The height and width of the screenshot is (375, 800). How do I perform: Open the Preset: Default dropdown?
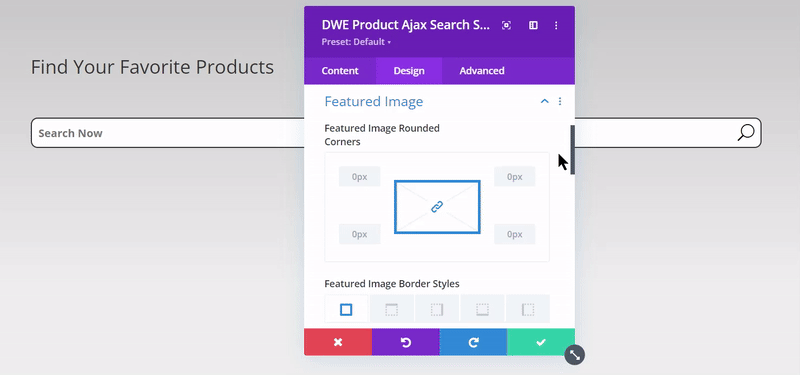pyautogui.click(x=356, y=42)
